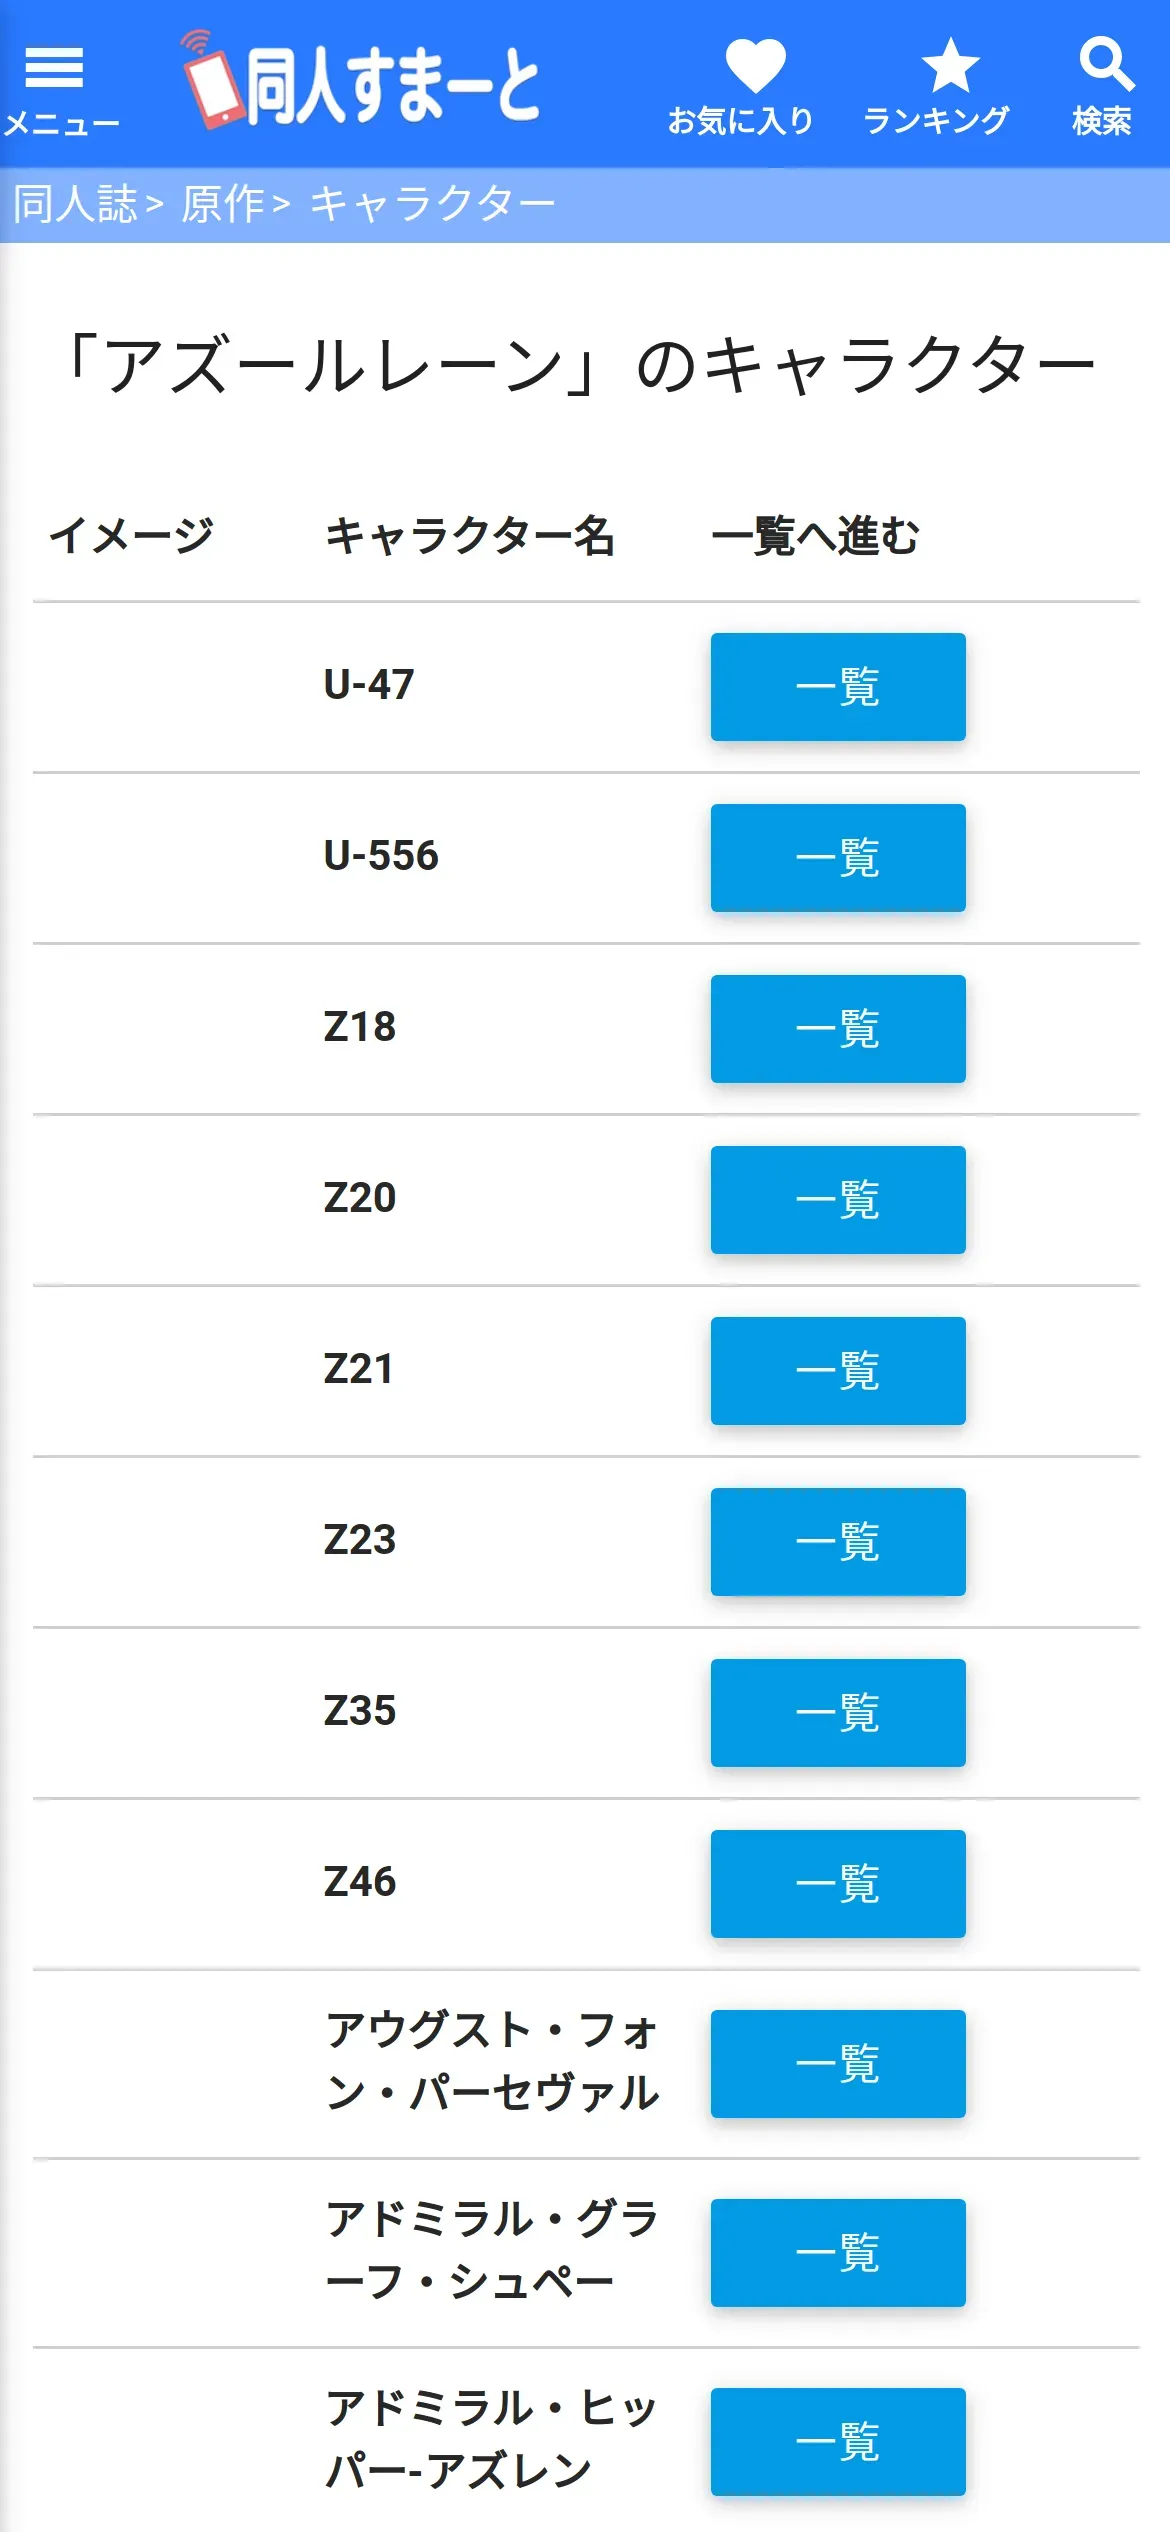View the 一覧 list for Z20
The width and height of the screenshot is (1170, 2532).
(838, 1200)
